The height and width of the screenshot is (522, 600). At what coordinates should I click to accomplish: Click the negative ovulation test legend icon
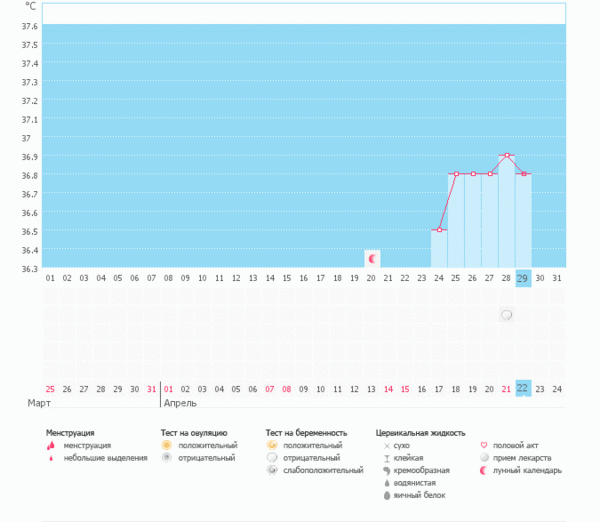166,457
